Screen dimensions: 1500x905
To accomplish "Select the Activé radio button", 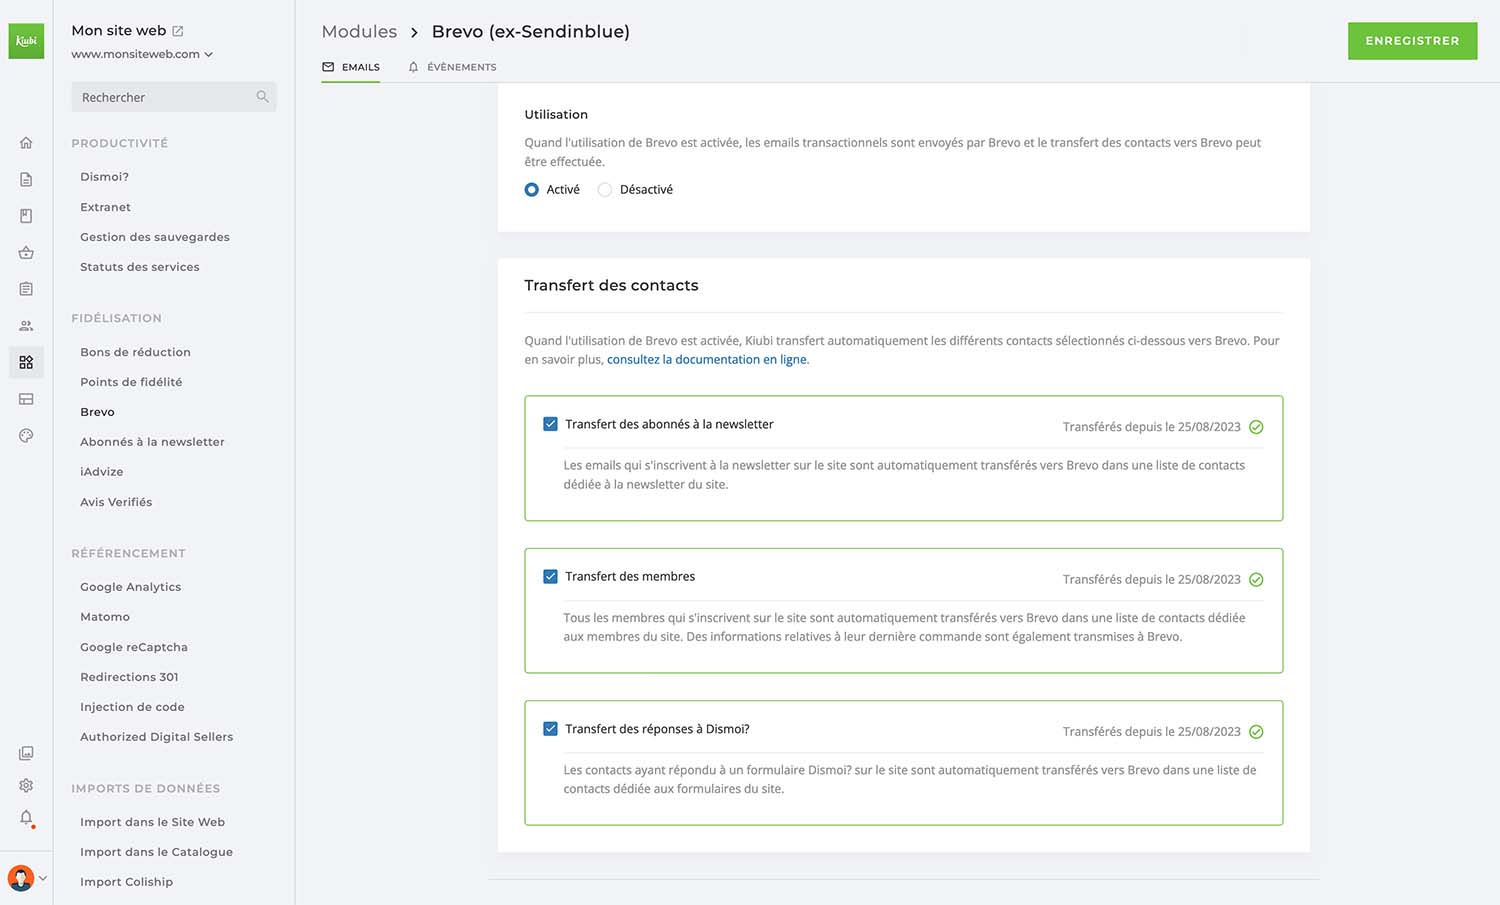I will point(532,190).
